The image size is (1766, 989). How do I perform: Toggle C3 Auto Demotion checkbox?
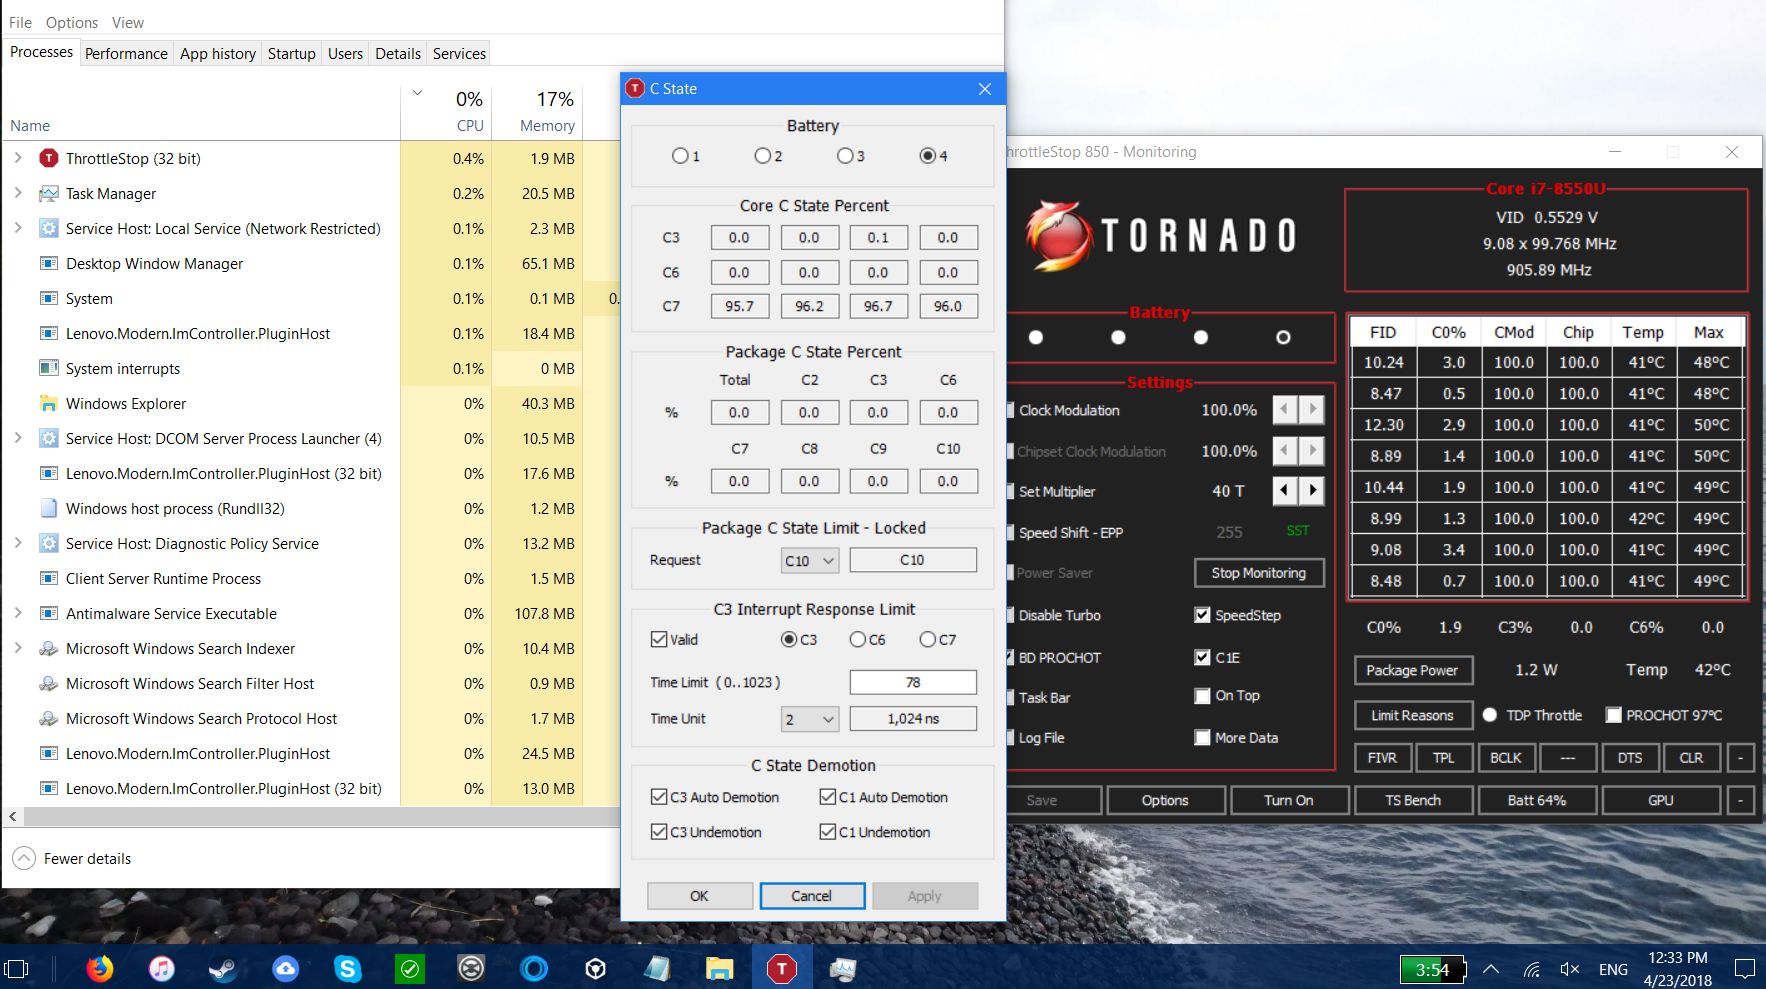659,797
